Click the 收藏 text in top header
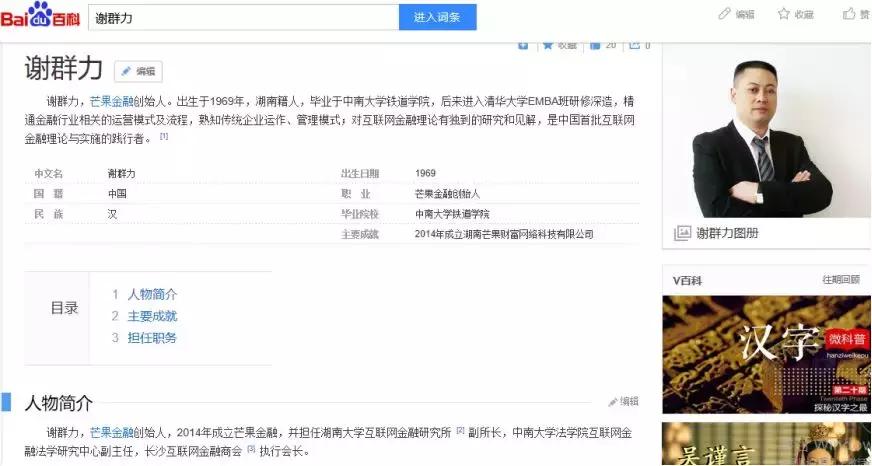 804,14
